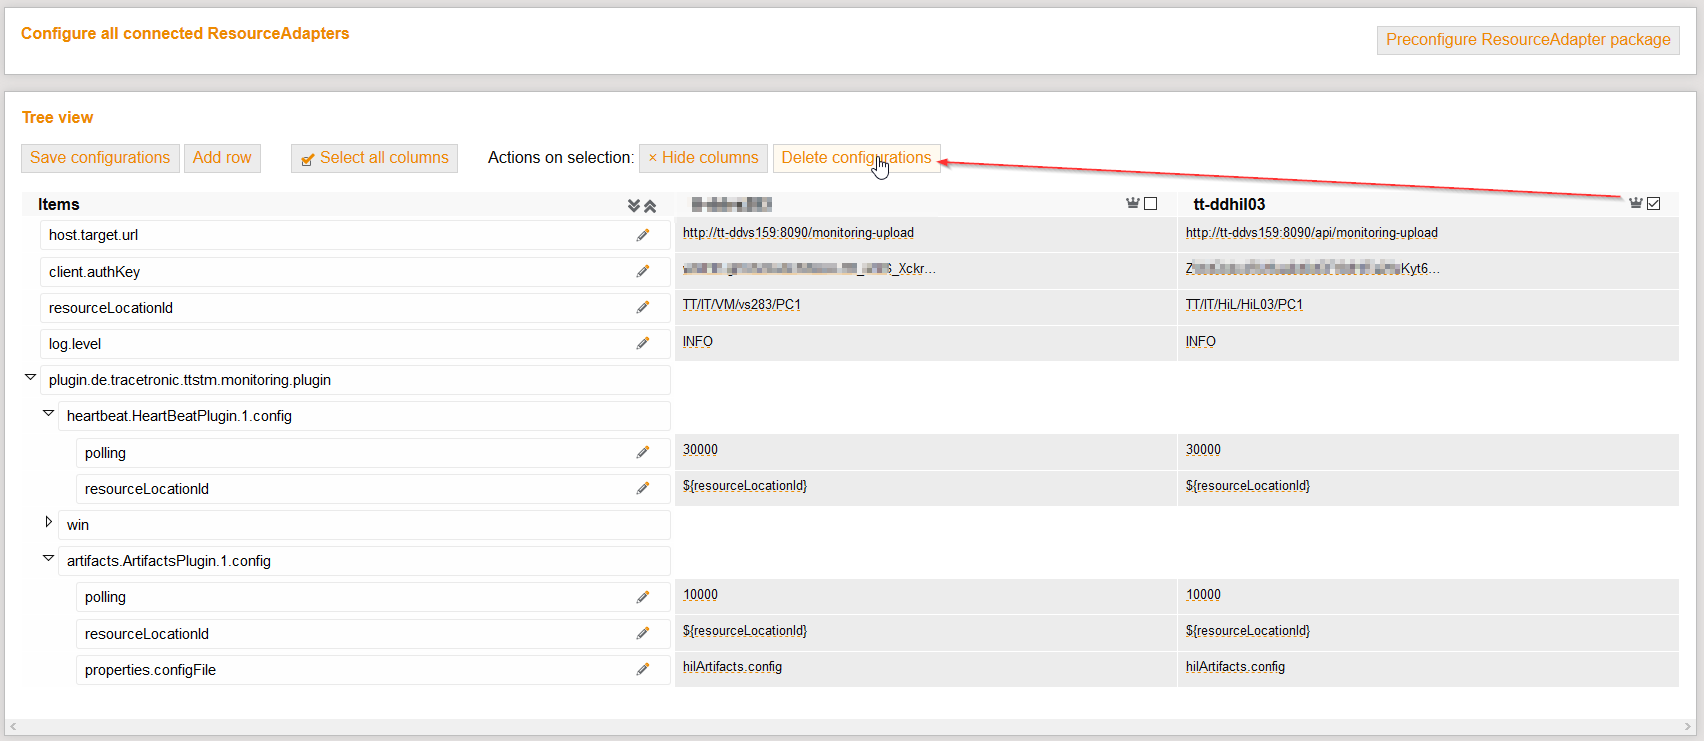Image resolution: width=1704 pixels, height=741 pixels.
Task: Click horizontal scrollbar left arrow
Action: pos(13,727)
